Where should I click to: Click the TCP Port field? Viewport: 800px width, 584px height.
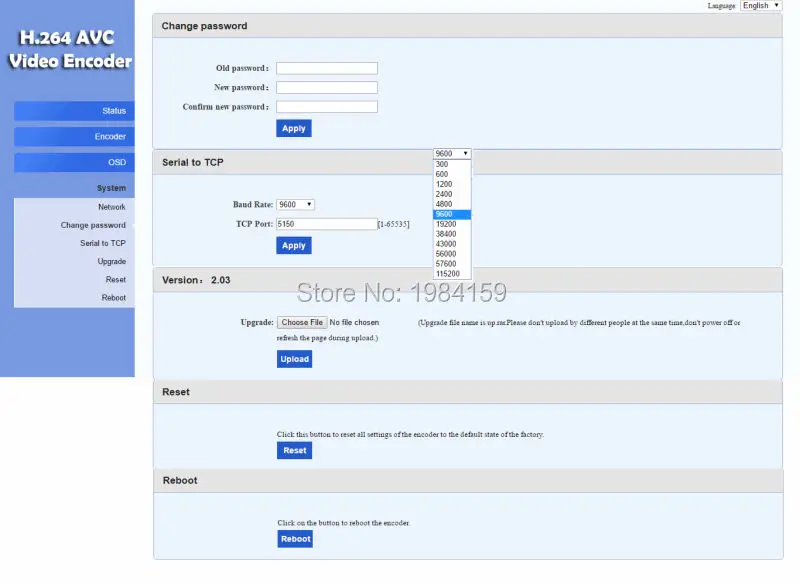327,224
